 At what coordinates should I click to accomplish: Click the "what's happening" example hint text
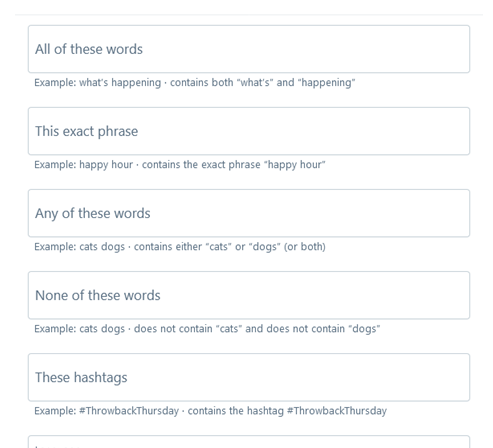pyautogui.click(x=195, y=83)
